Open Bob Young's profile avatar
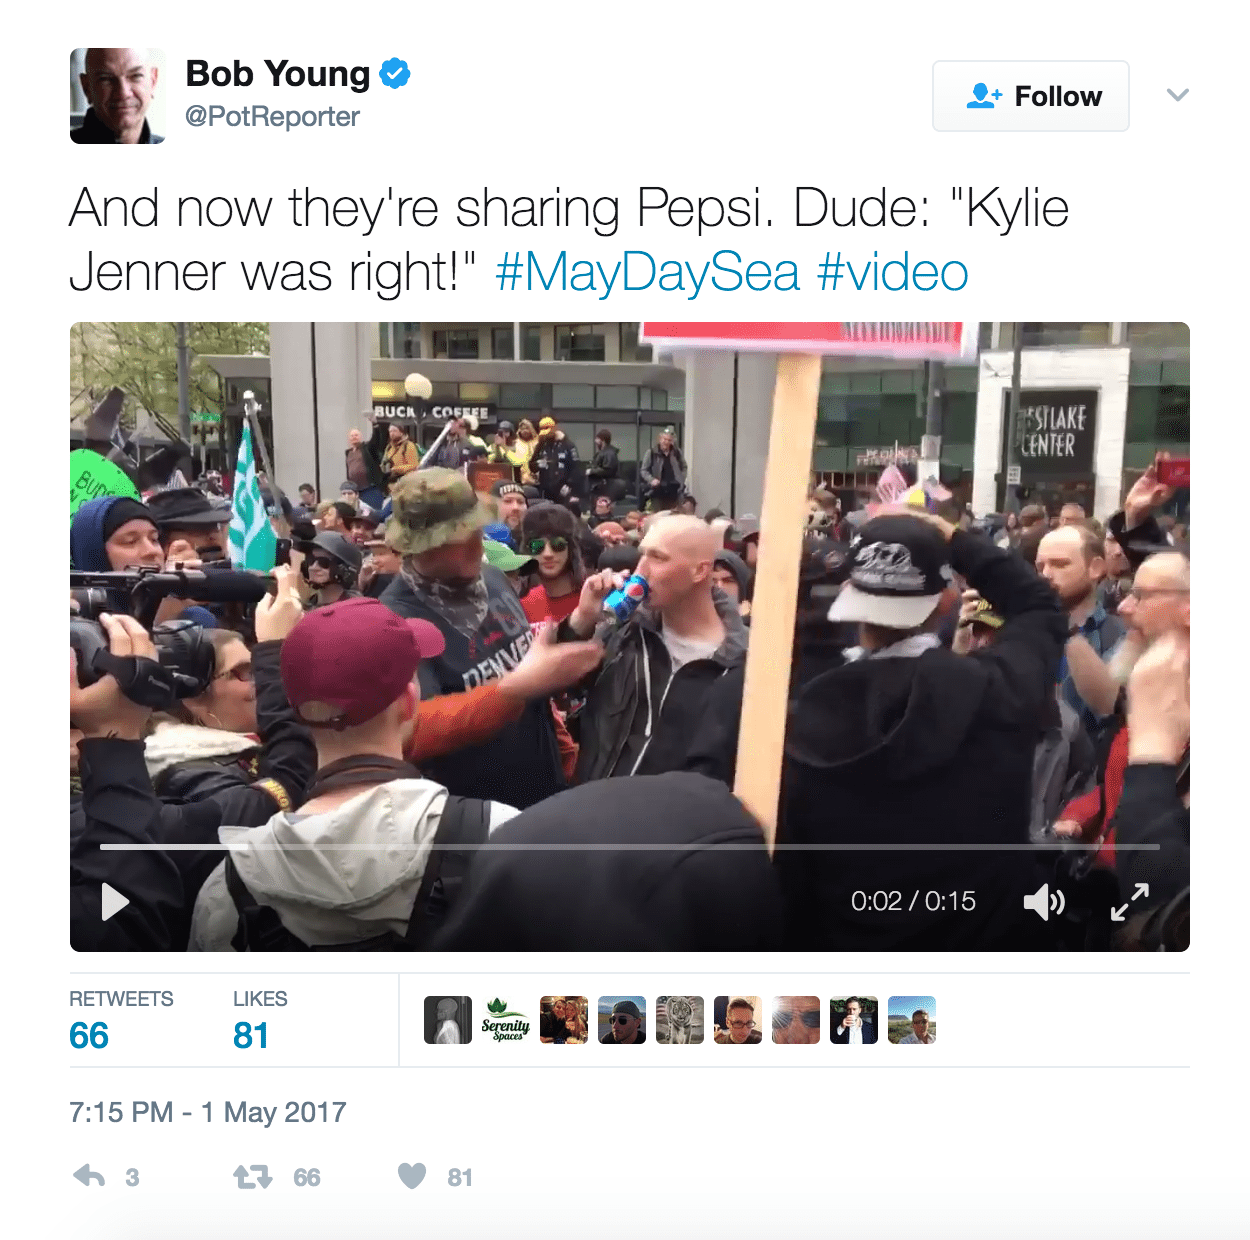 (118, 96)
